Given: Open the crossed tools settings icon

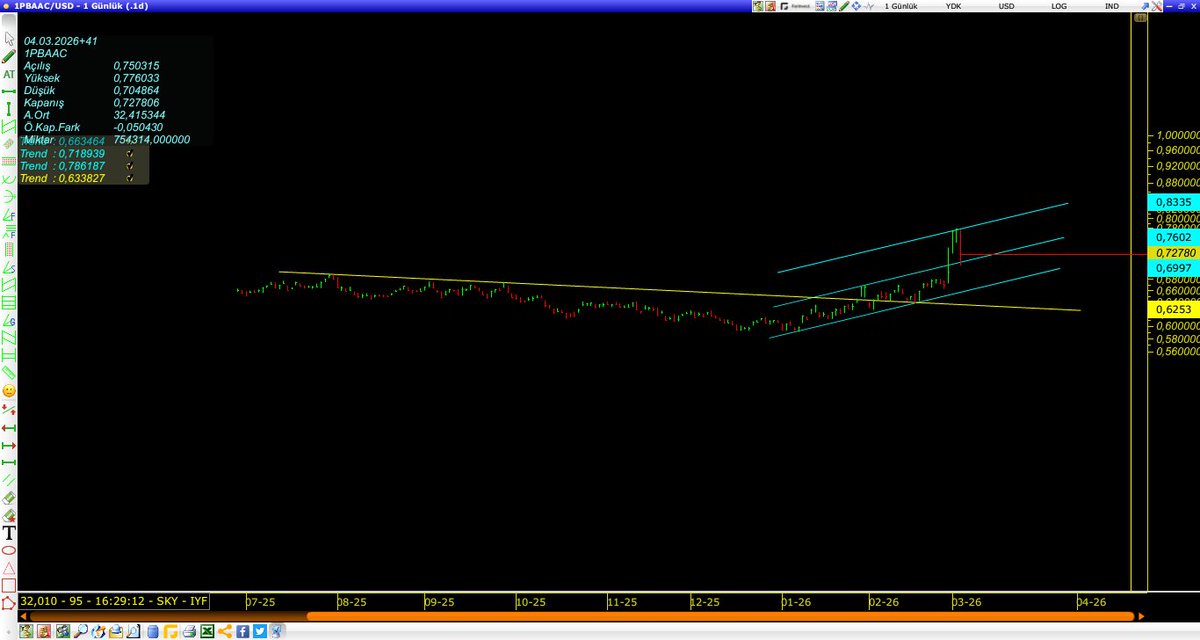Looking at the screenshot, I should click(1157, 6).
